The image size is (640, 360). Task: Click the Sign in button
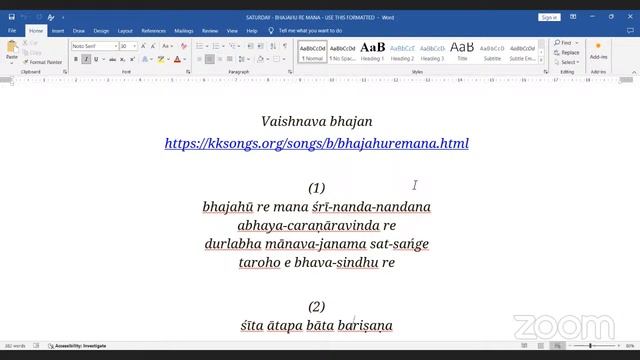549,17
